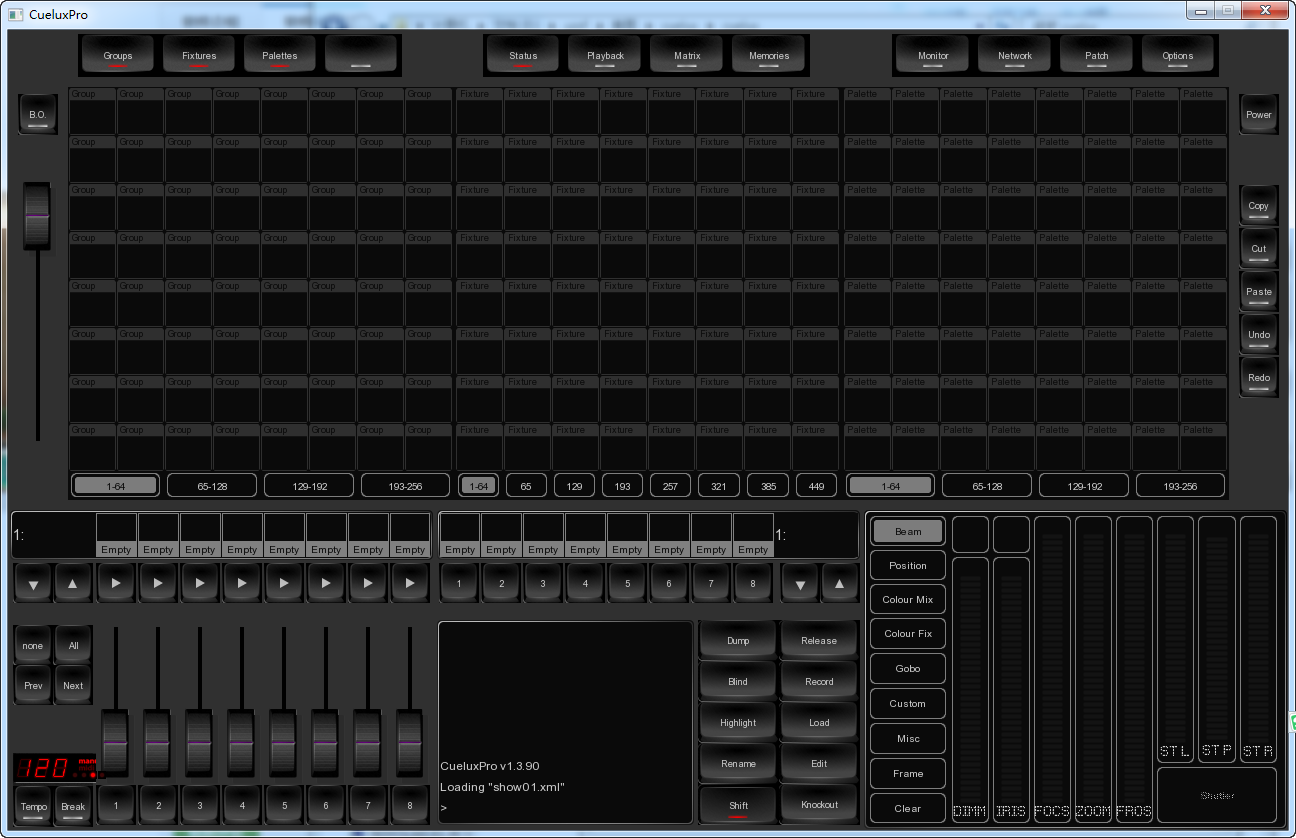Screen dimensions: 1296x838
Task: Click page up arrow right of button 8
Action: coord(840,583)
